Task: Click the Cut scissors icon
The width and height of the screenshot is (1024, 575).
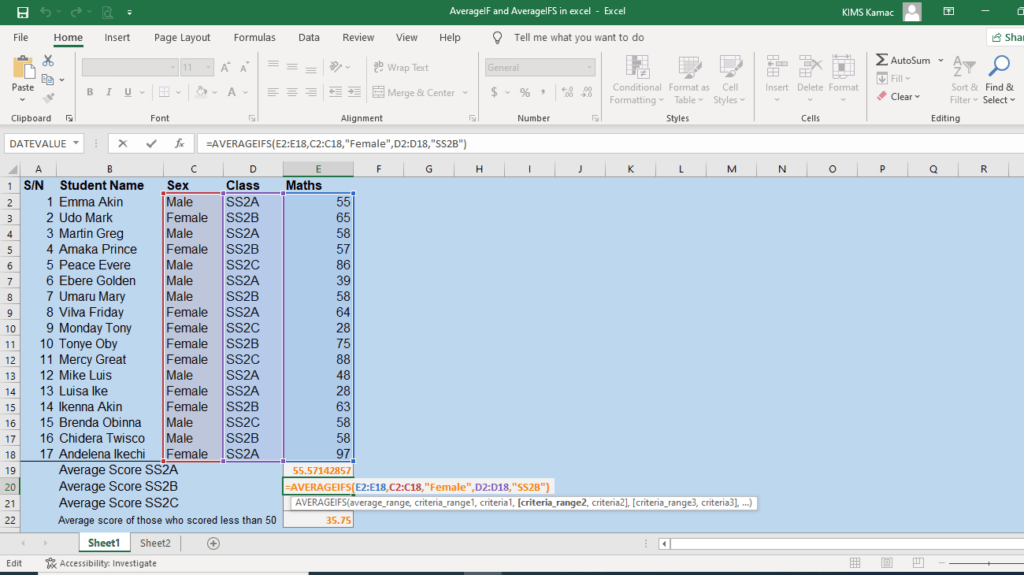Action: [x=48, y=61]
